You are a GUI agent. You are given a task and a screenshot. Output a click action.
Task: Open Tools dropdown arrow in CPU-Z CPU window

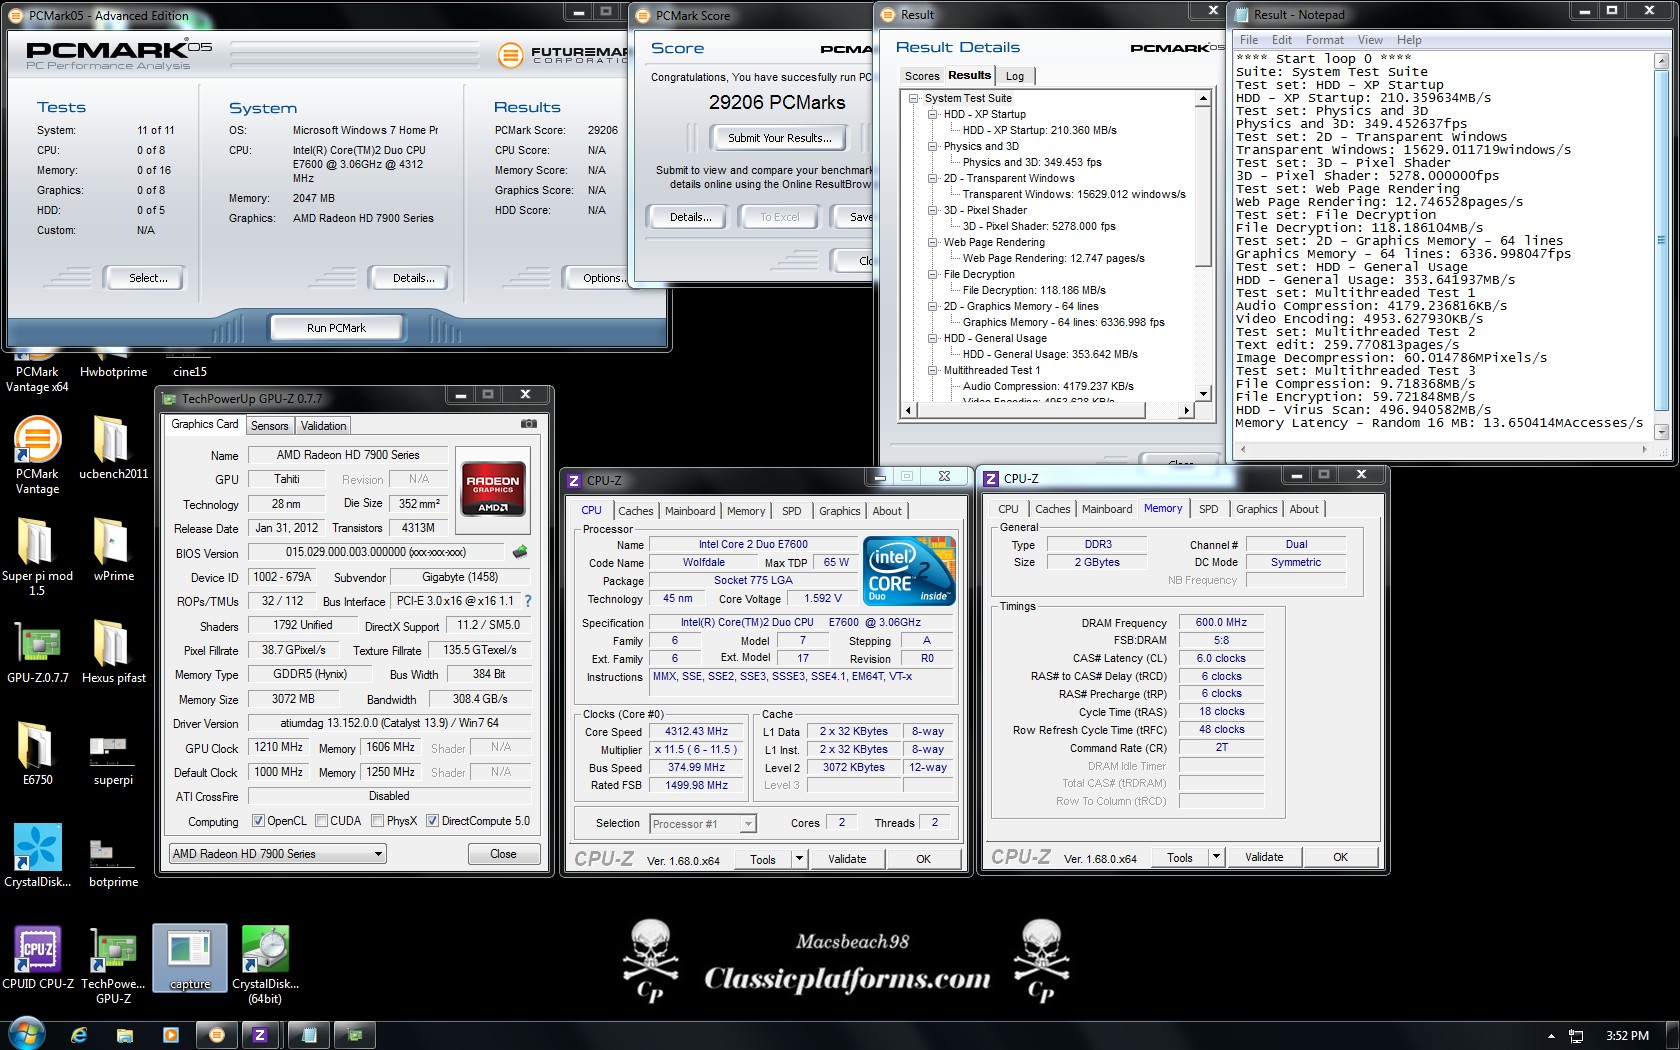click(799, 858)
